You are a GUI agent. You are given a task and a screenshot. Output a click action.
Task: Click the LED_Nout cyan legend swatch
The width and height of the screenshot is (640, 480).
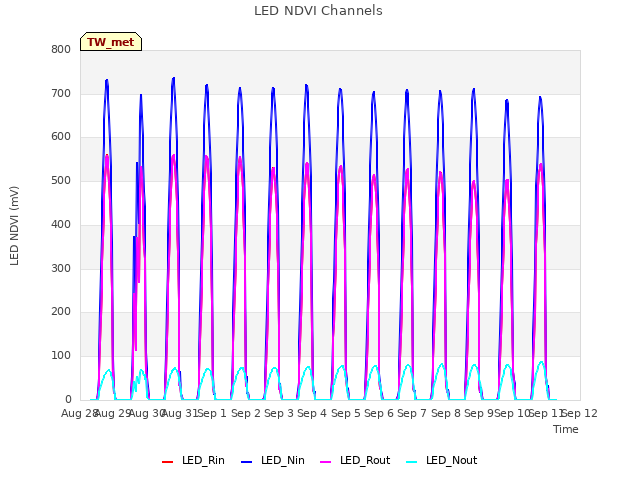[x=412, y=462]
